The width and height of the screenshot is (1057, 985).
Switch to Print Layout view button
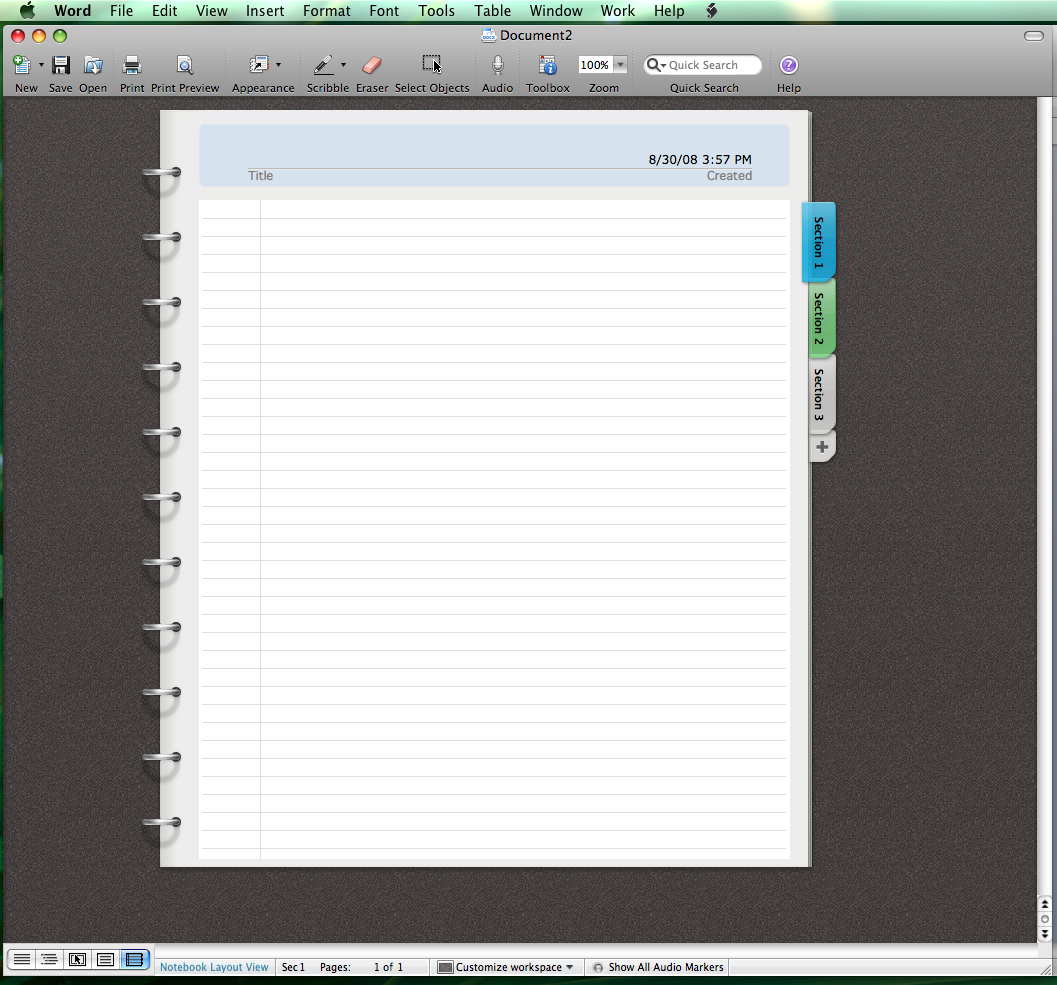coord(105,959)
